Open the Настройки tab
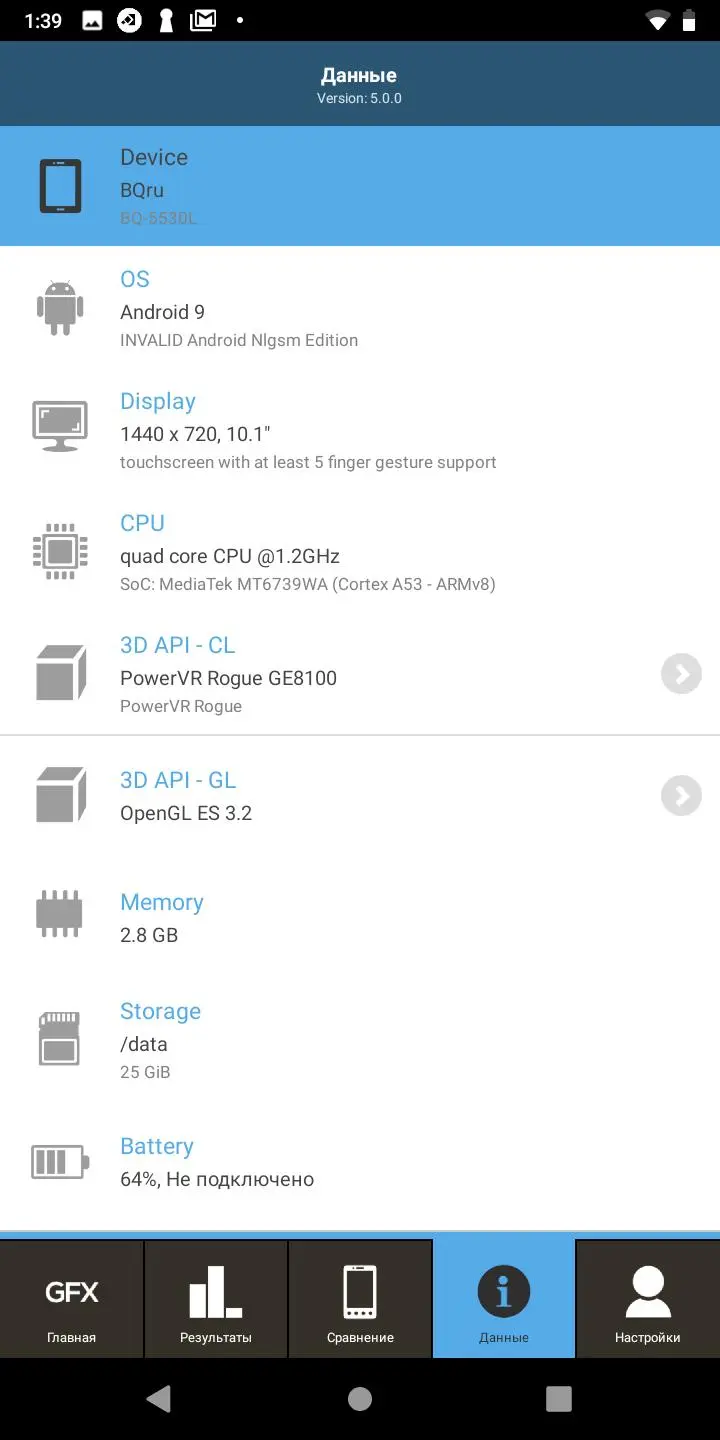Screen dimensions: 720x1440 pyautogui.click(x=648, y=1299)
